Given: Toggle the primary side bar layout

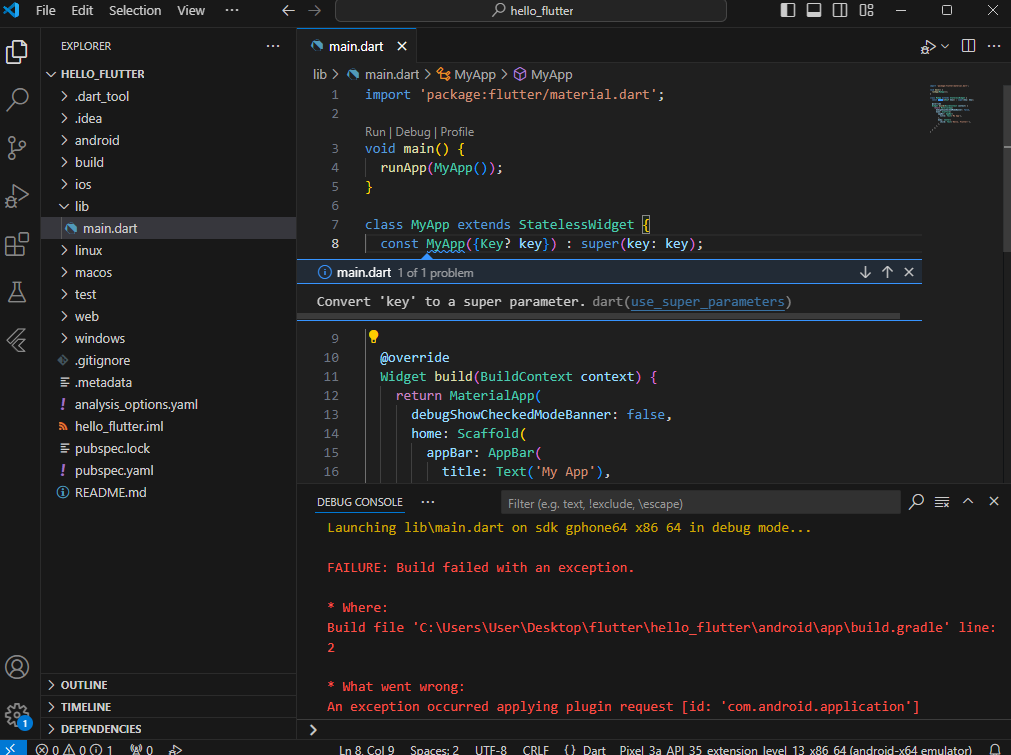Looking at the screenshot, I should point(787,10).
